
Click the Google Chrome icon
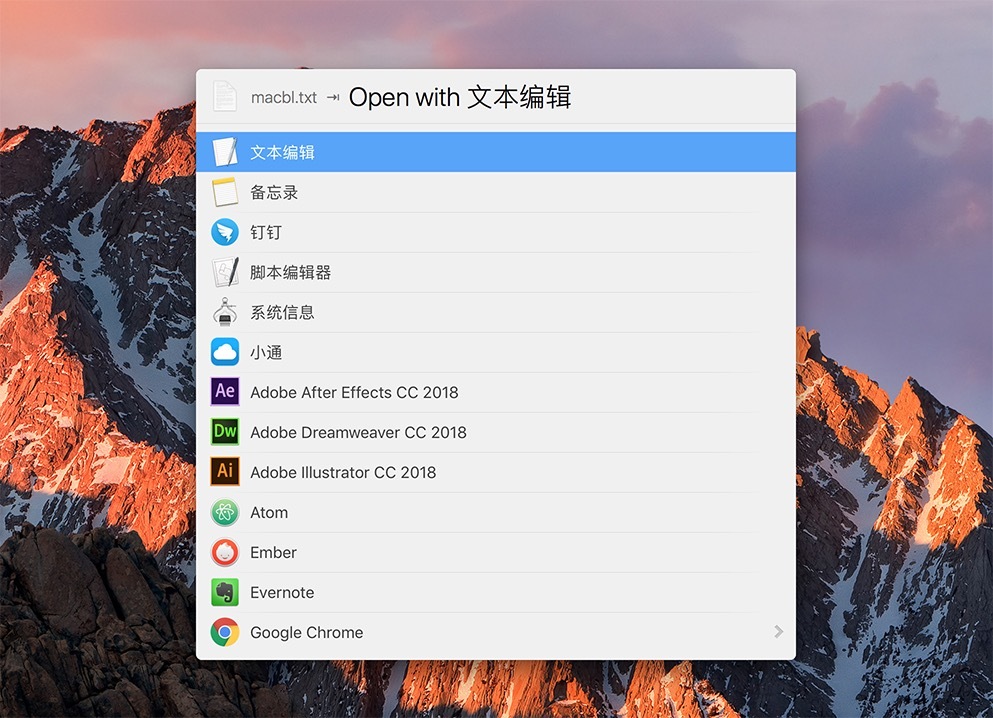(x=225, y=632)
